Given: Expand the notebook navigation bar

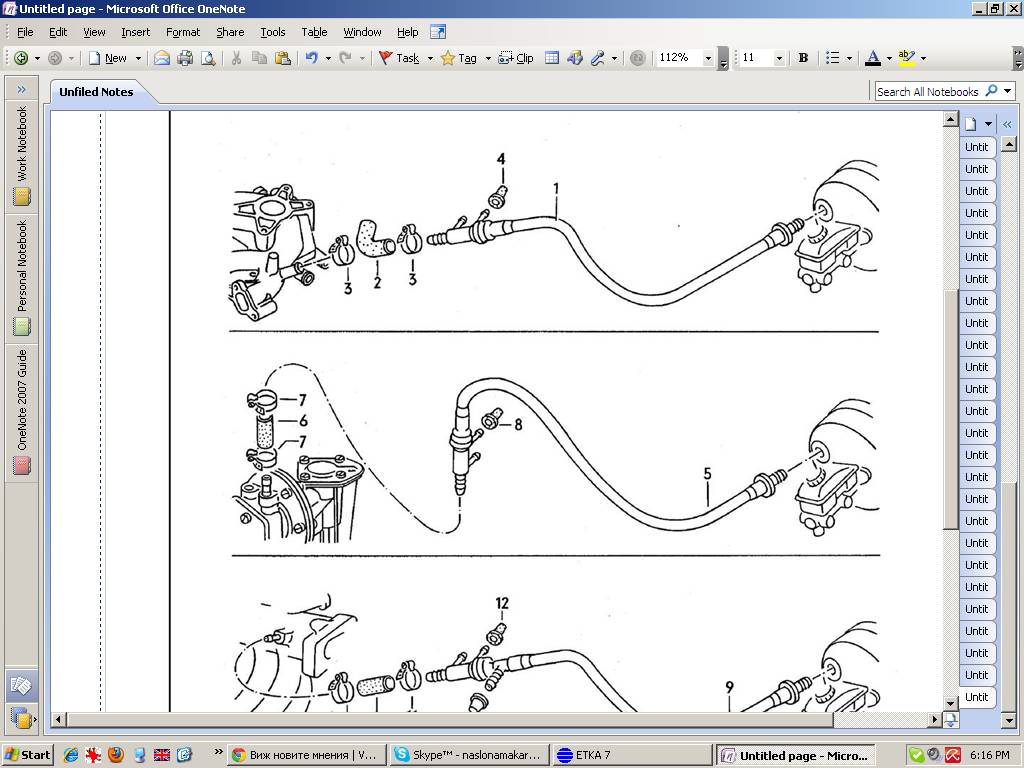Looking at the screenshot, I should (x=21, y=89).
